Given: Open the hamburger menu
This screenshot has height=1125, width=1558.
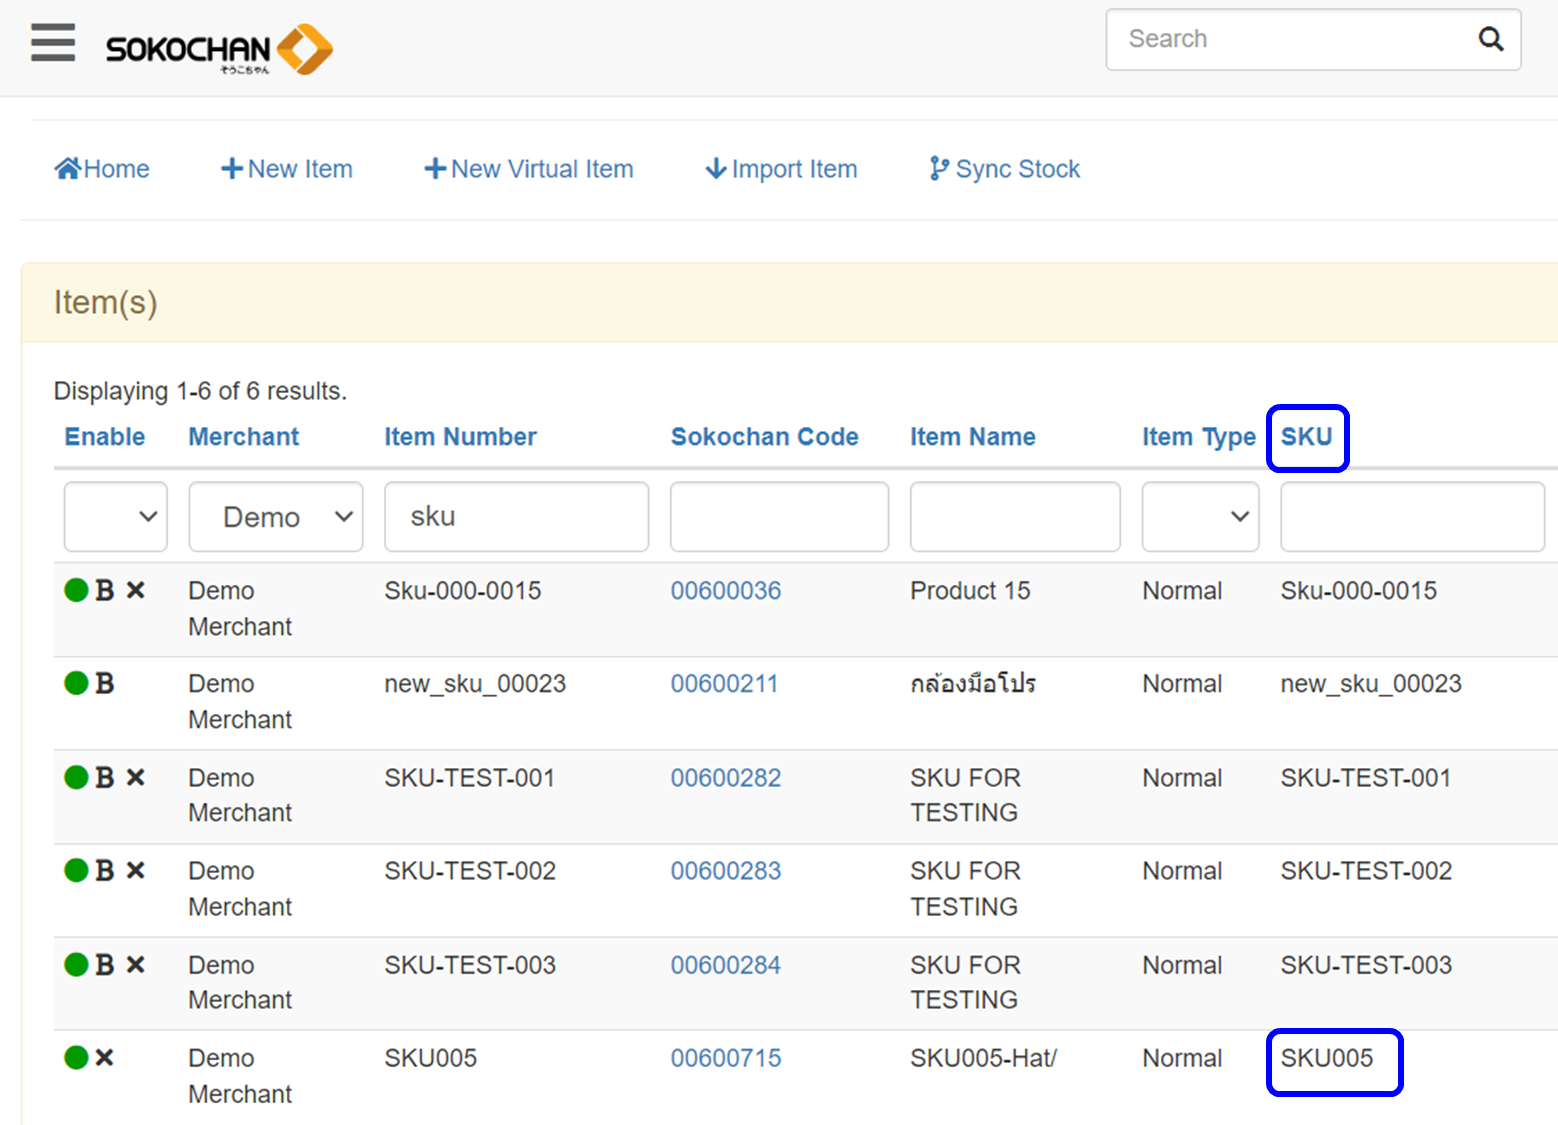Looking at the screenshot, I should 53,42.
